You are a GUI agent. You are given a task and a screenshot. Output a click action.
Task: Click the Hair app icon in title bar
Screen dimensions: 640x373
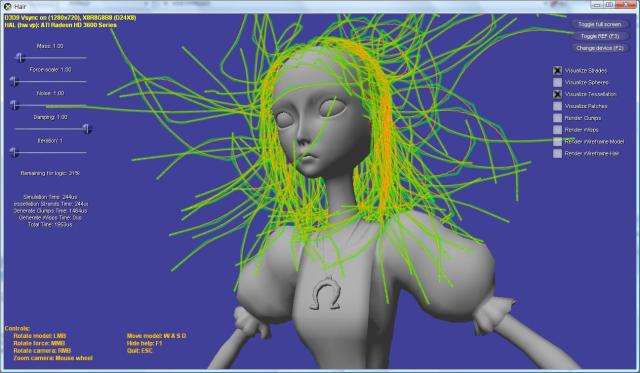[7, 7]
